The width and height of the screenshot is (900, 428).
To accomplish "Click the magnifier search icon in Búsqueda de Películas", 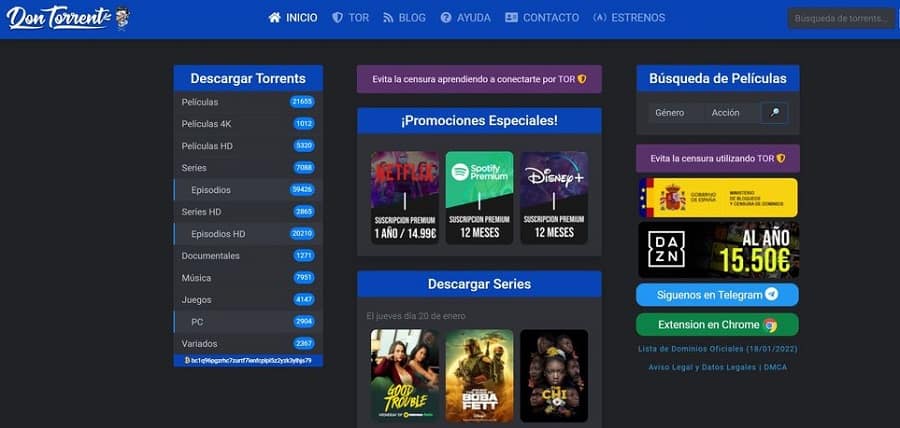I will click(x=774, y=113).
